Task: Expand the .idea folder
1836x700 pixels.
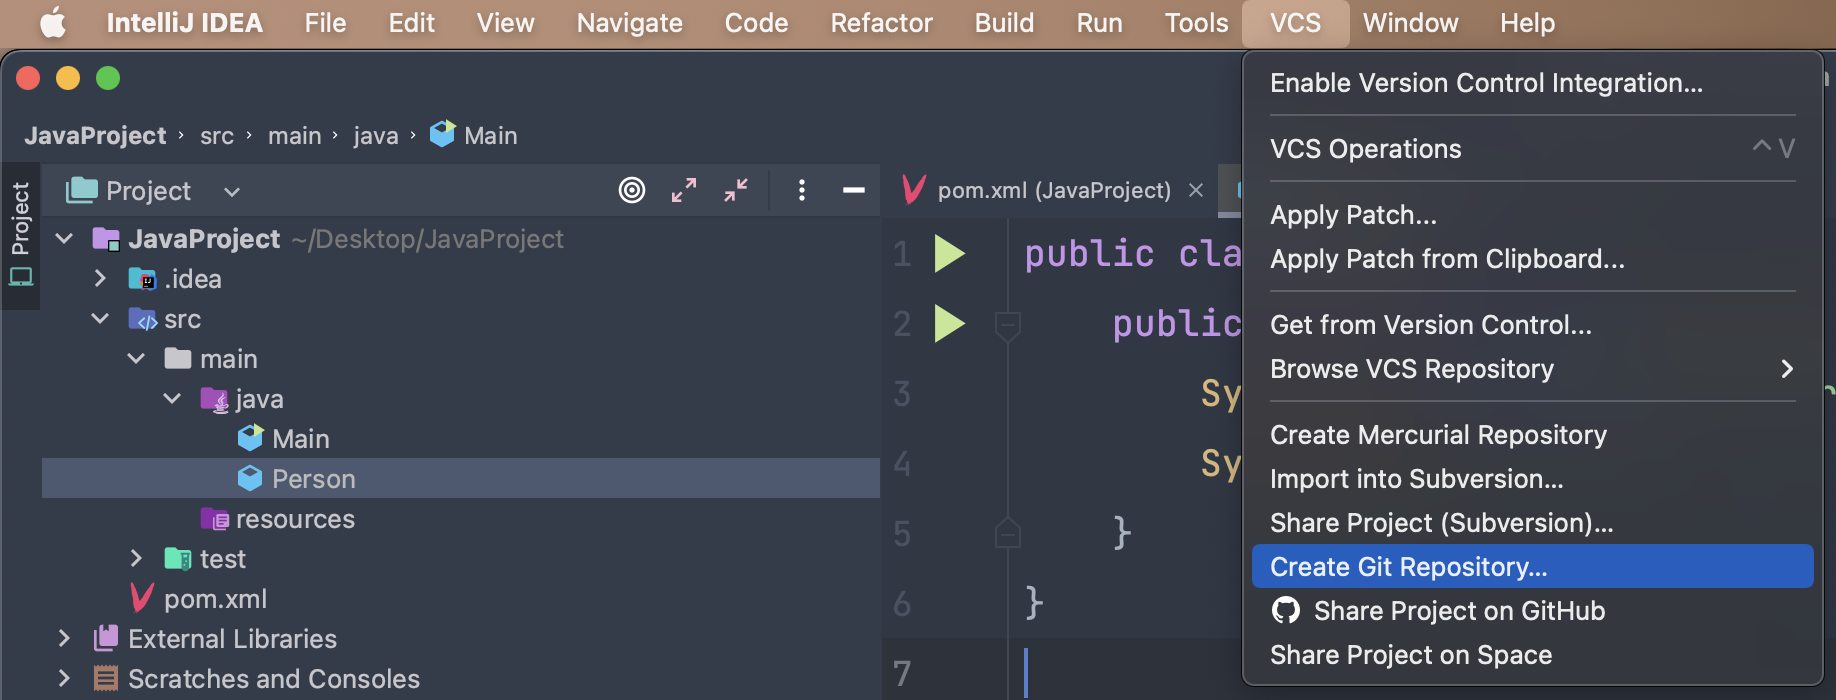Action: 100,278
